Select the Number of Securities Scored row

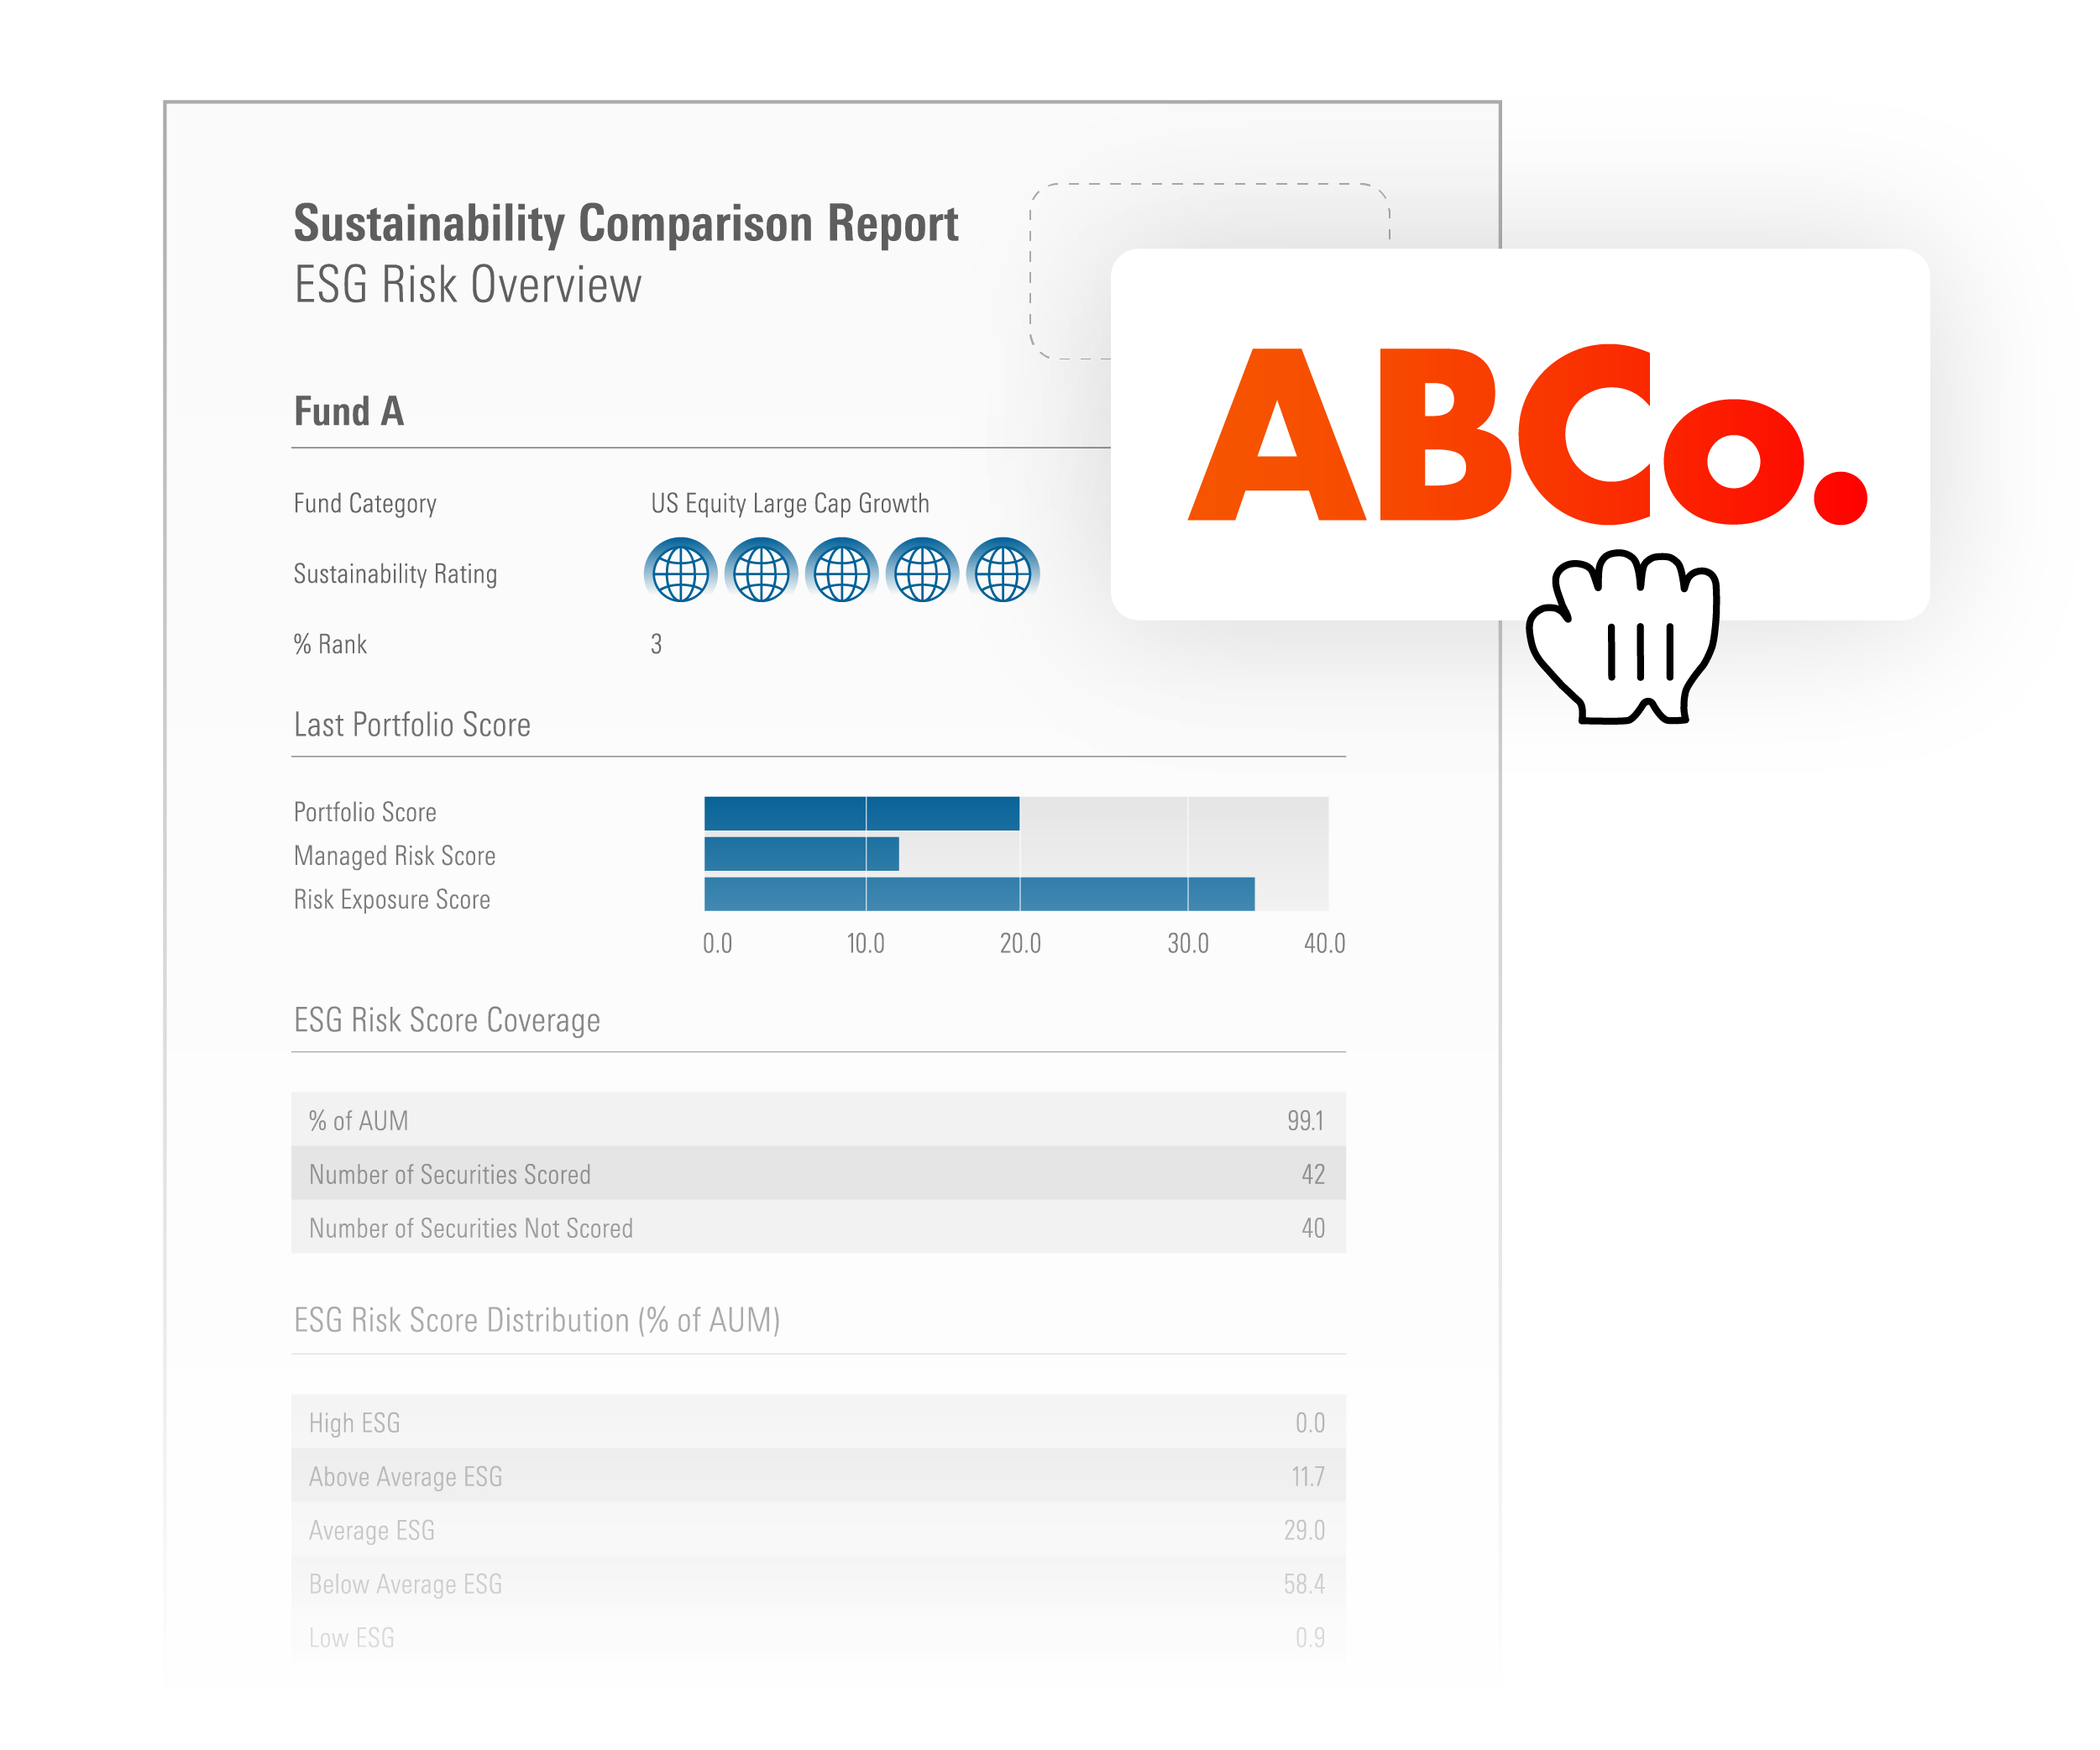coord(818,1174)
